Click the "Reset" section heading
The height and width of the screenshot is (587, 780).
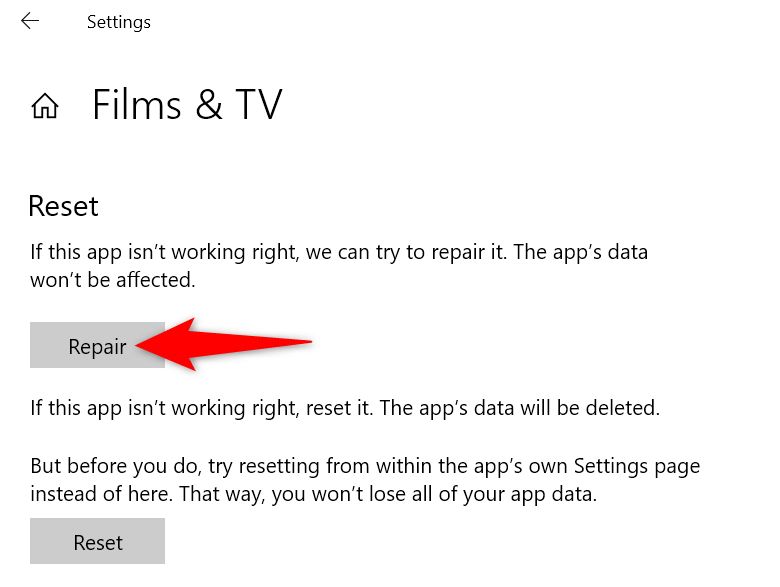[x=63, y=206]
